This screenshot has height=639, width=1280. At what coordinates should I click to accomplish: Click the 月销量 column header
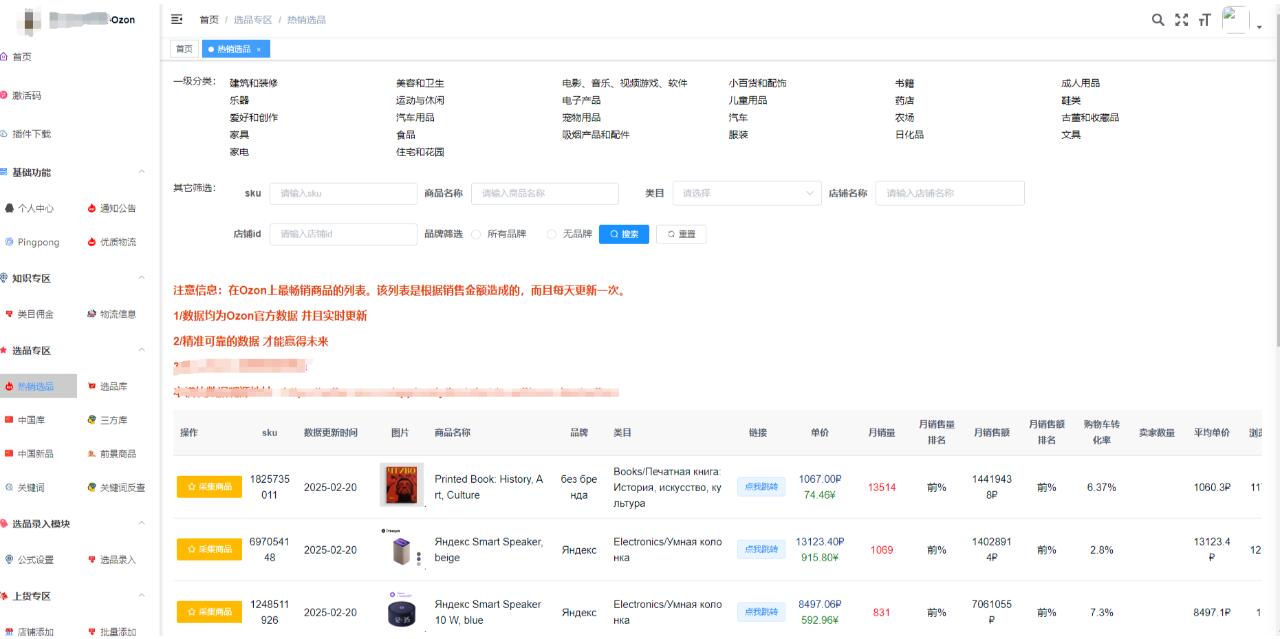[881, 432]
